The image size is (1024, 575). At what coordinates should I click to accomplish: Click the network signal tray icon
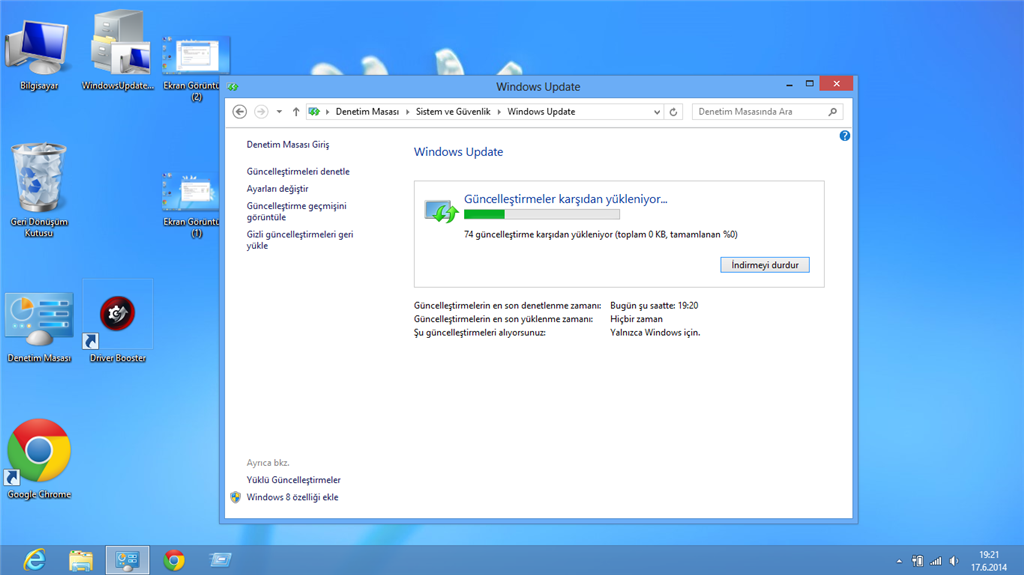tap(936, 561)
